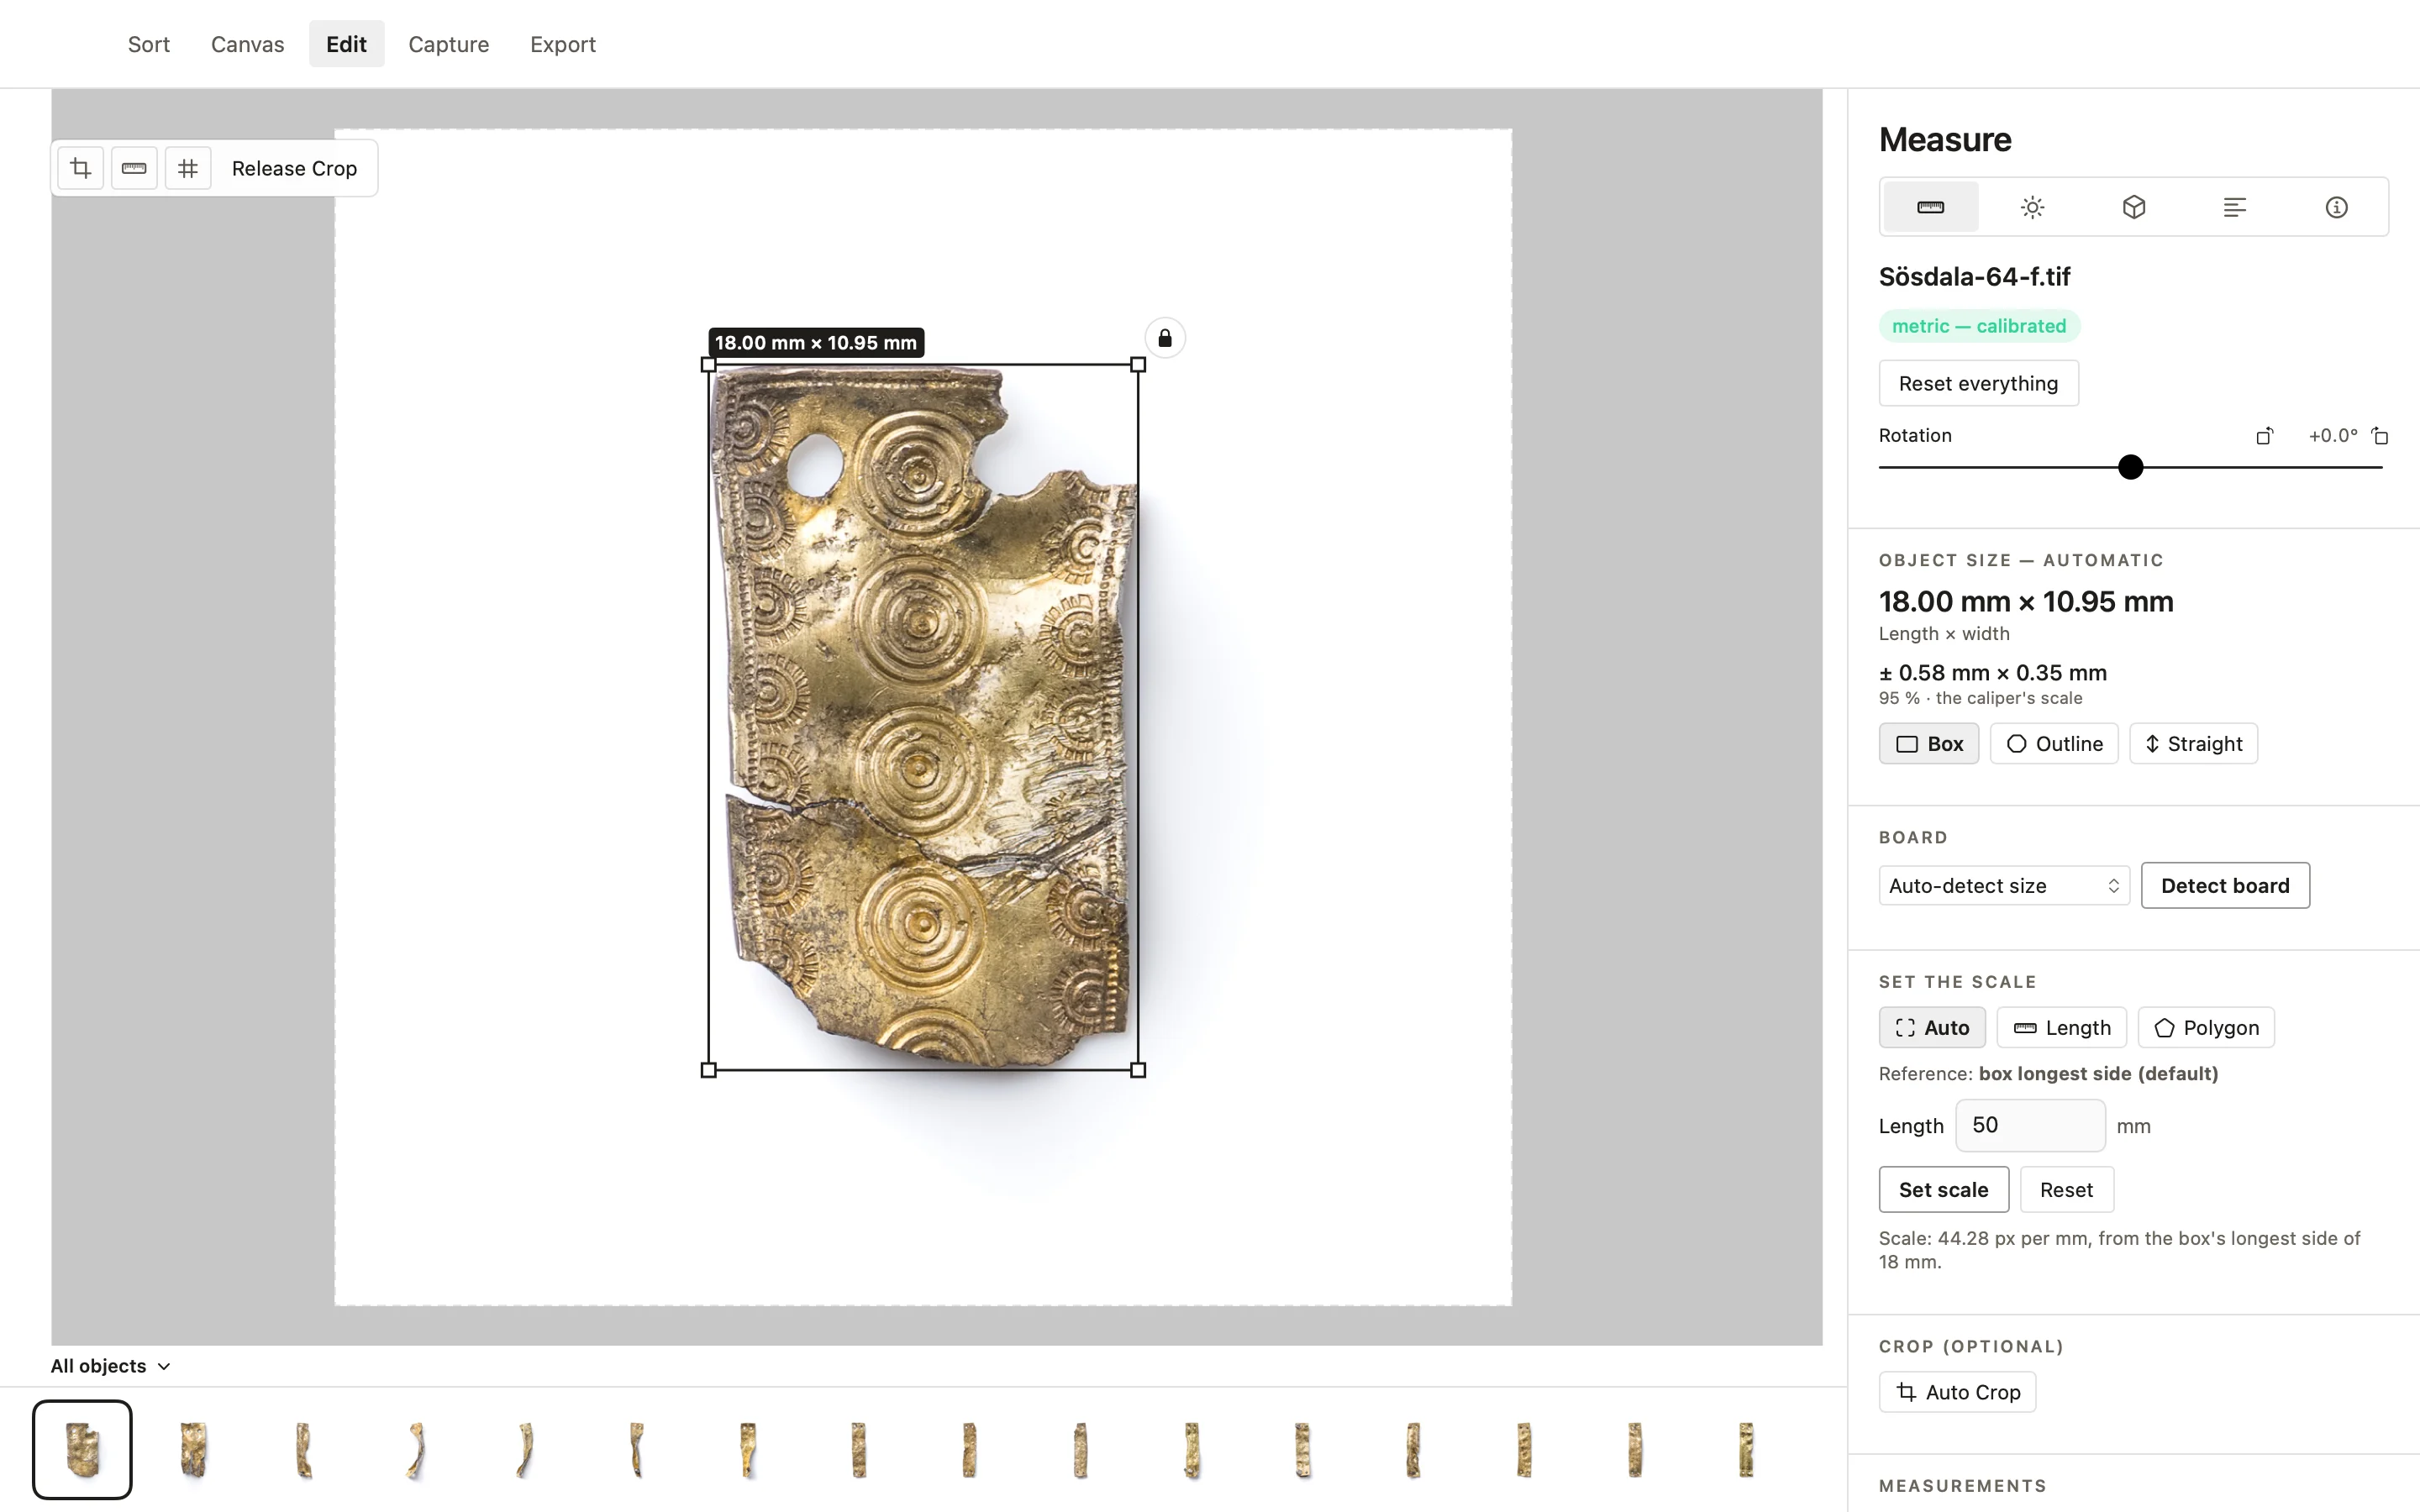Select Outline object size mode
This screenshot has width=2420, height=1512.
(2054, 743)
